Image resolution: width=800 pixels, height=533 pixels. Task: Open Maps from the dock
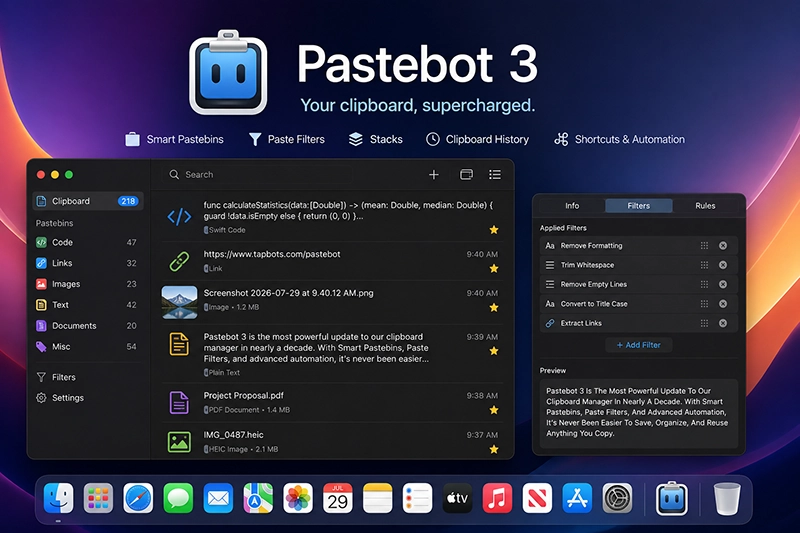click(x=258, y=498)
